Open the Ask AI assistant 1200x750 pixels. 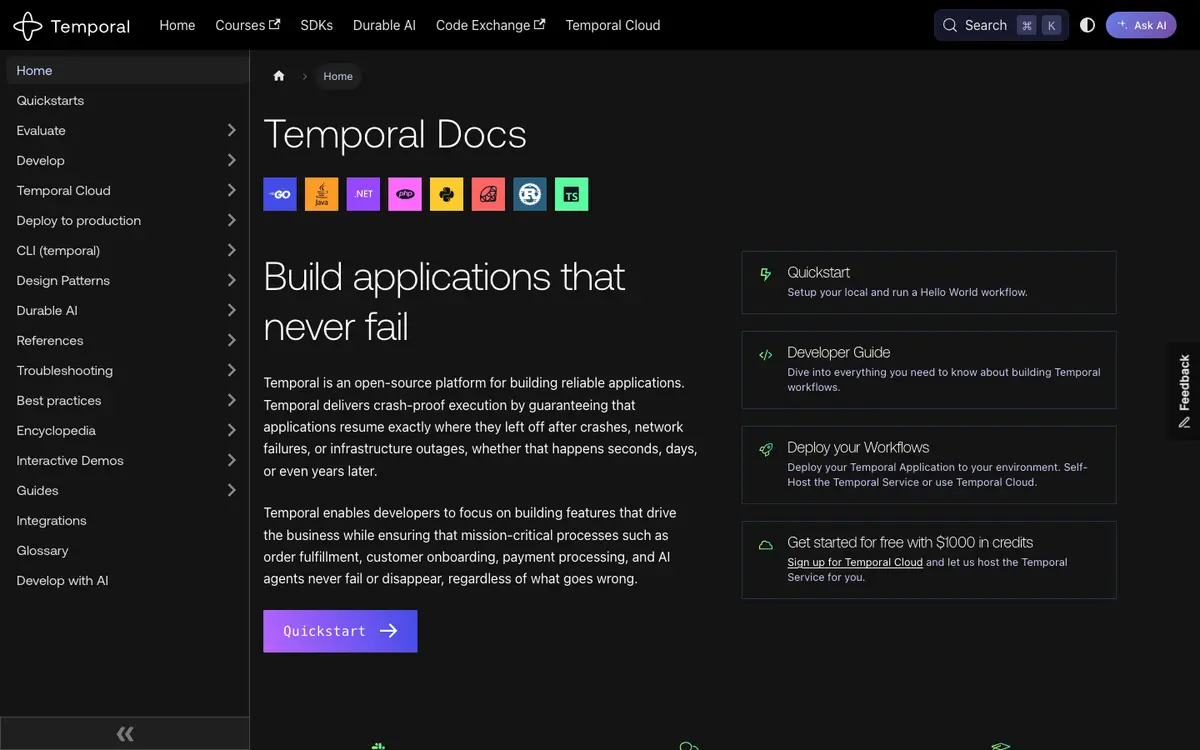[1141, 25]
